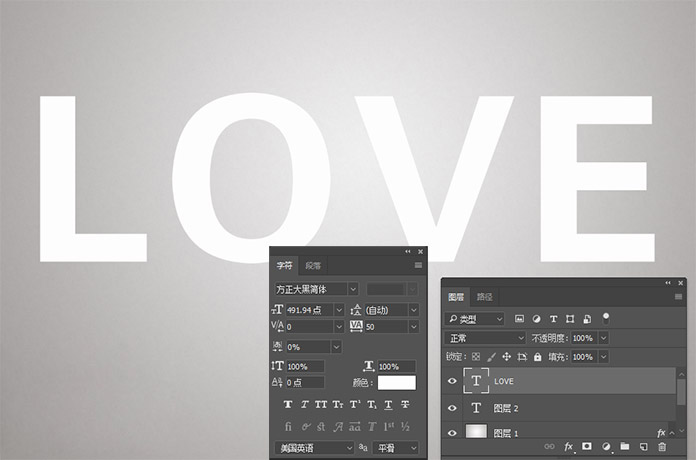
Task: Apply Subscript text style
Action: pyautogui.click(x=372, y=404)
